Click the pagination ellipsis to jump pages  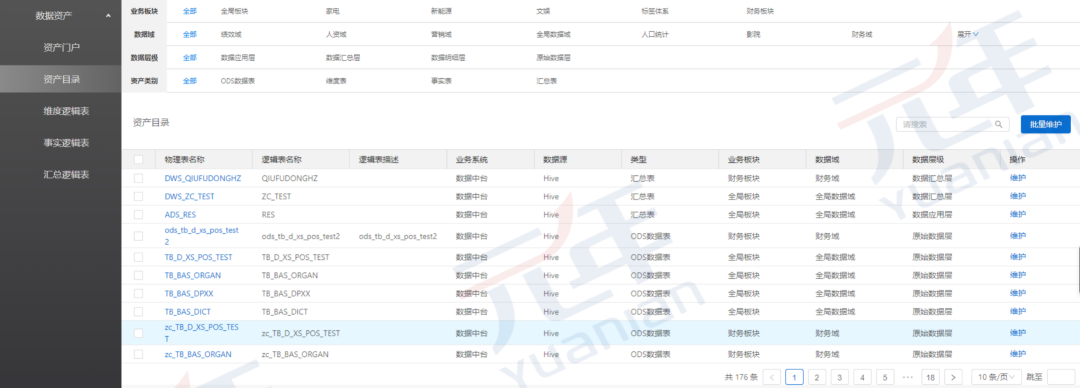tap(907, 377)
